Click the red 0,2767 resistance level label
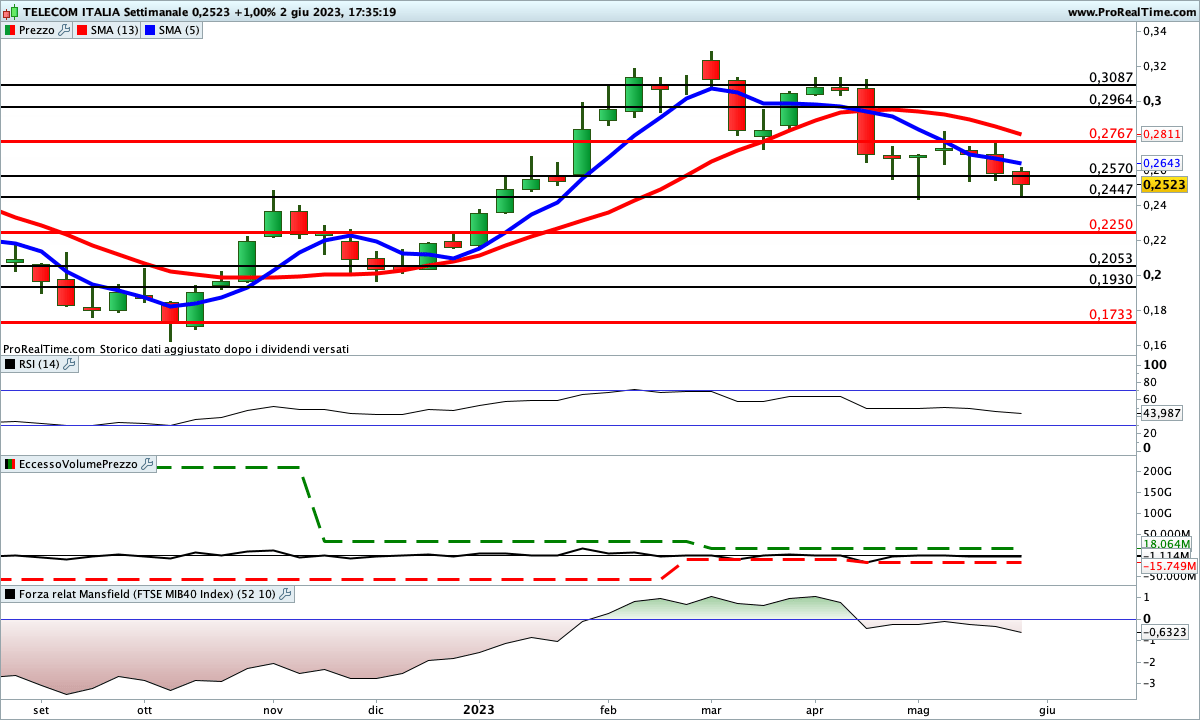Screen dimensions: 1200x720 click(x=1110, y=133)
